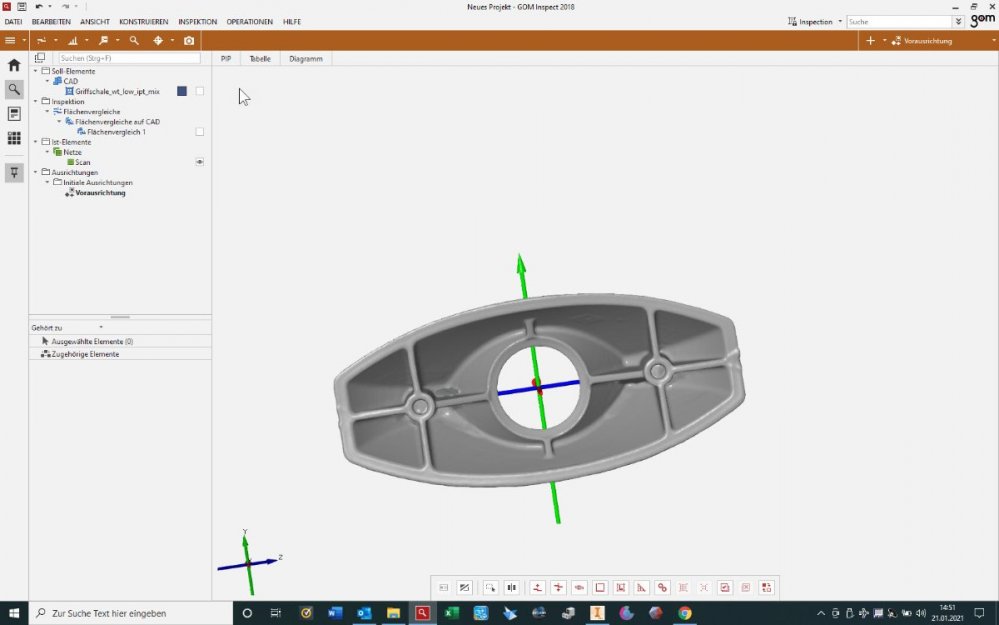Click the camera snapshot icon in orange toolbar
The height and width of the screenshot is (625, 999).
point(189,41)
